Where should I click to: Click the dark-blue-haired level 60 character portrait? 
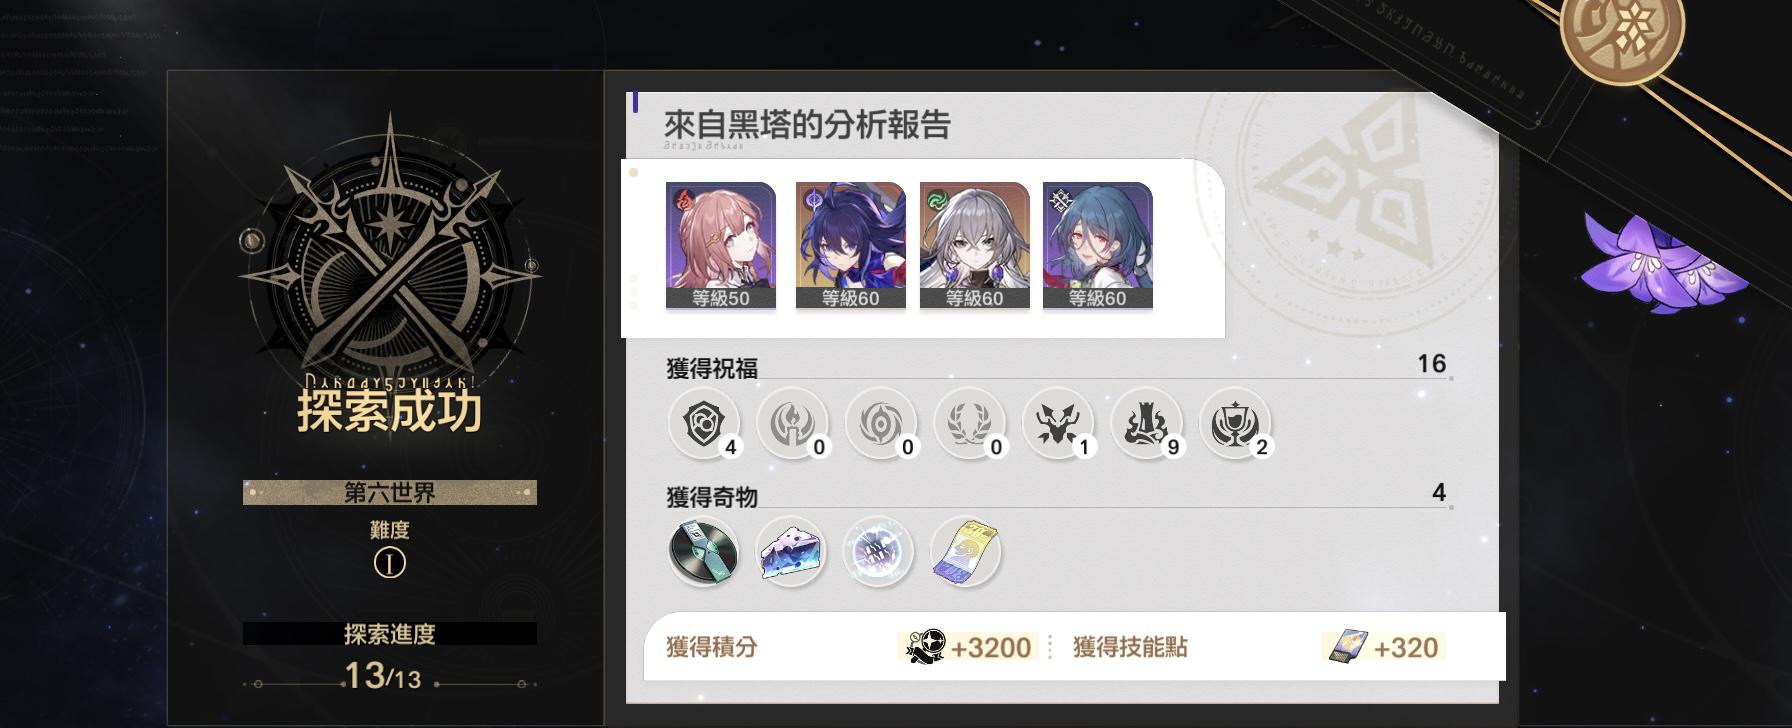(850, 246)
